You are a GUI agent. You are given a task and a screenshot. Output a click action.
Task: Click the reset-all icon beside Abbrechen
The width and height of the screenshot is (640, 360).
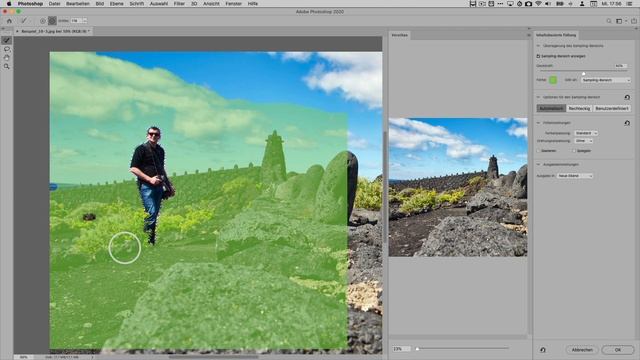pyautogui.click(x=543, y=350)
